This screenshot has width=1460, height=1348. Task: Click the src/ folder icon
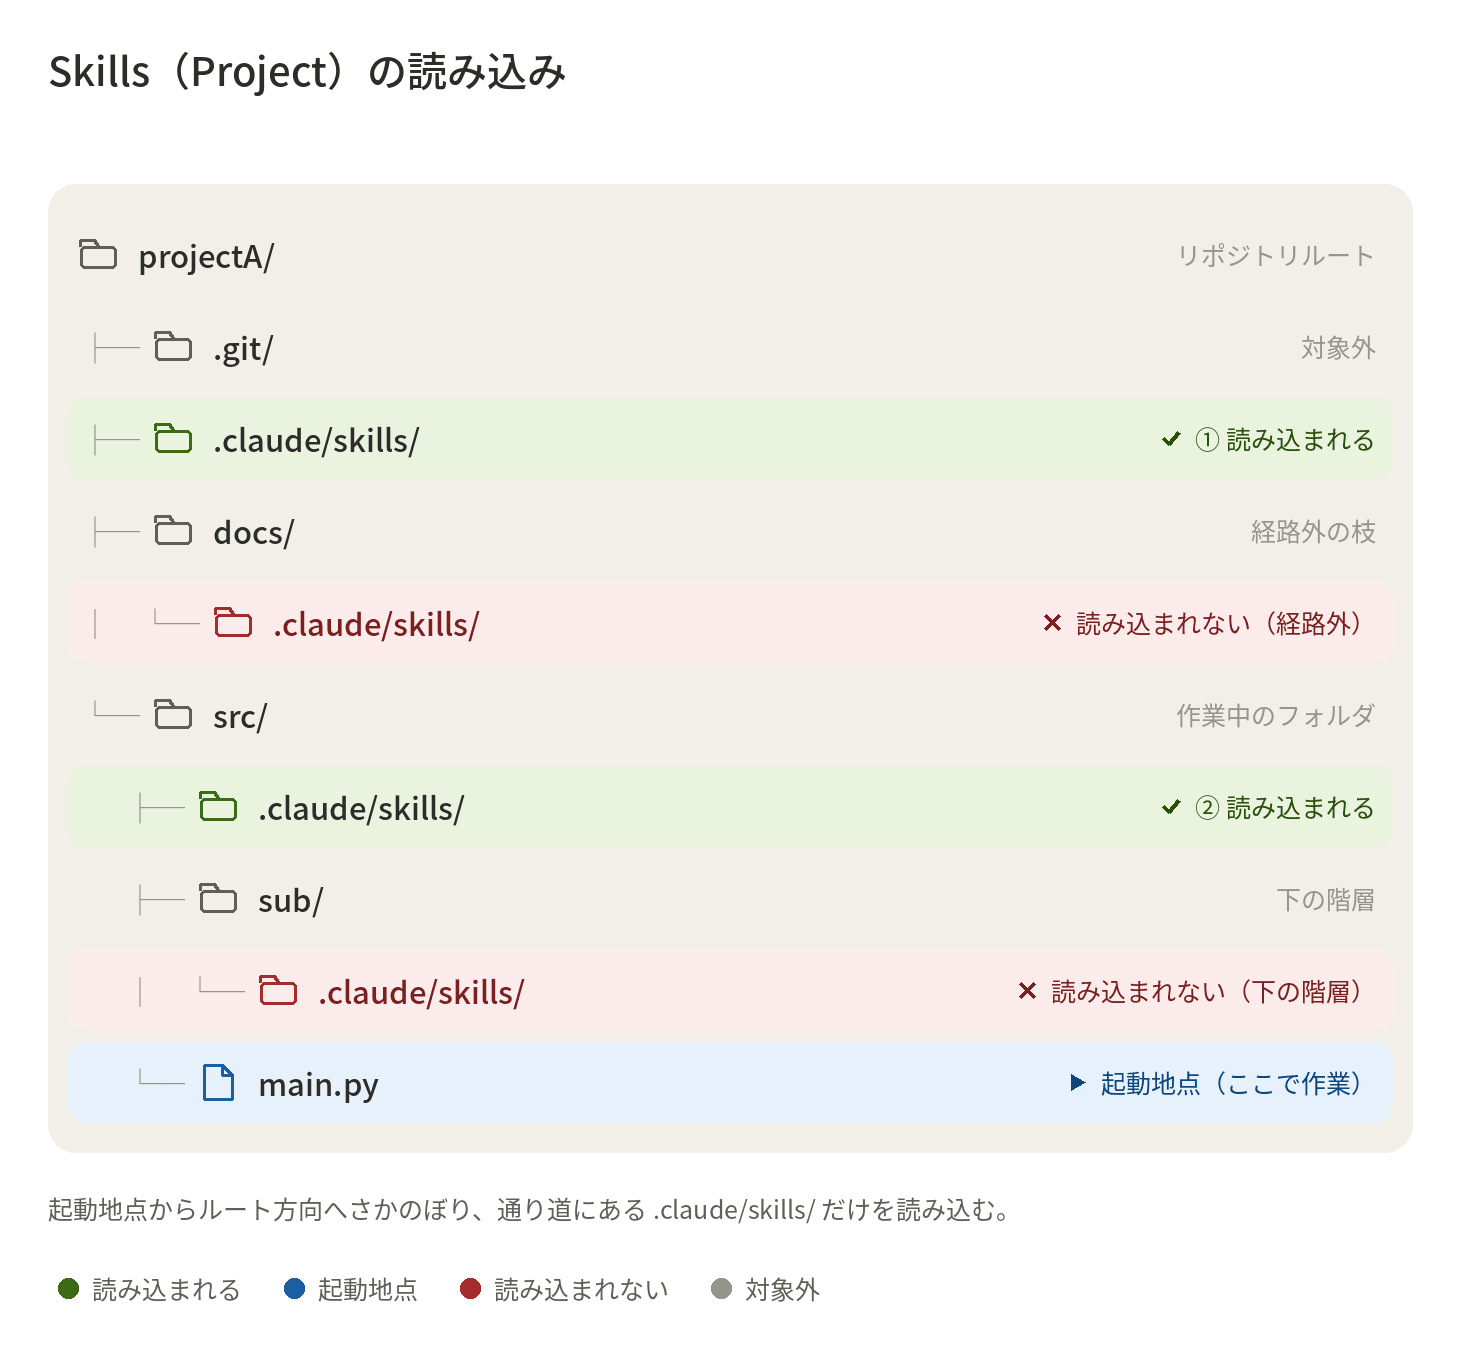click(173, 715)
